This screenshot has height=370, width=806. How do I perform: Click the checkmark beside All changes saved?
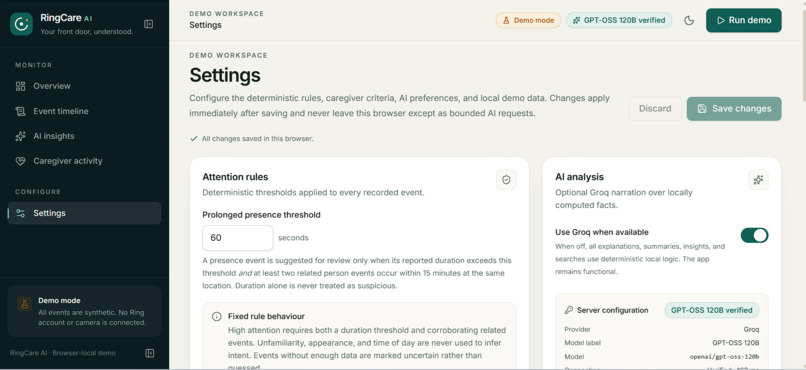click(x=193, y=139)
